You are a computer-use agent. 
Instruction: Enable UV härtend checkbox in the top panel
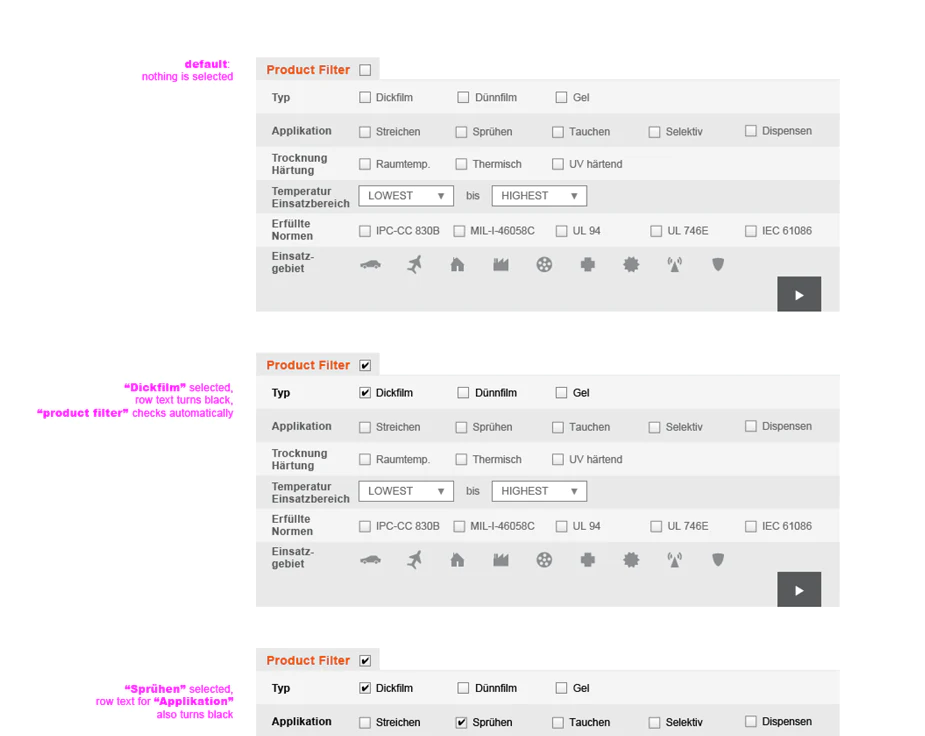[557, 164]
